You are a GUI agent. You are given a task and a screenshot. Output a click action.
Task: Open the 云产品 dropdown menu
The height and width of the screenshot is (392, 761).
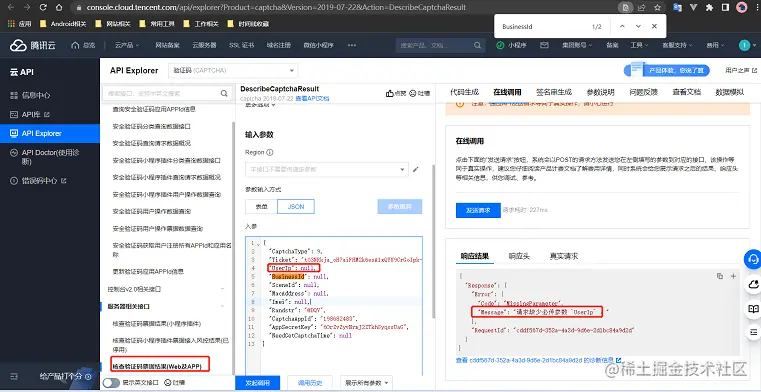(127, 45)
